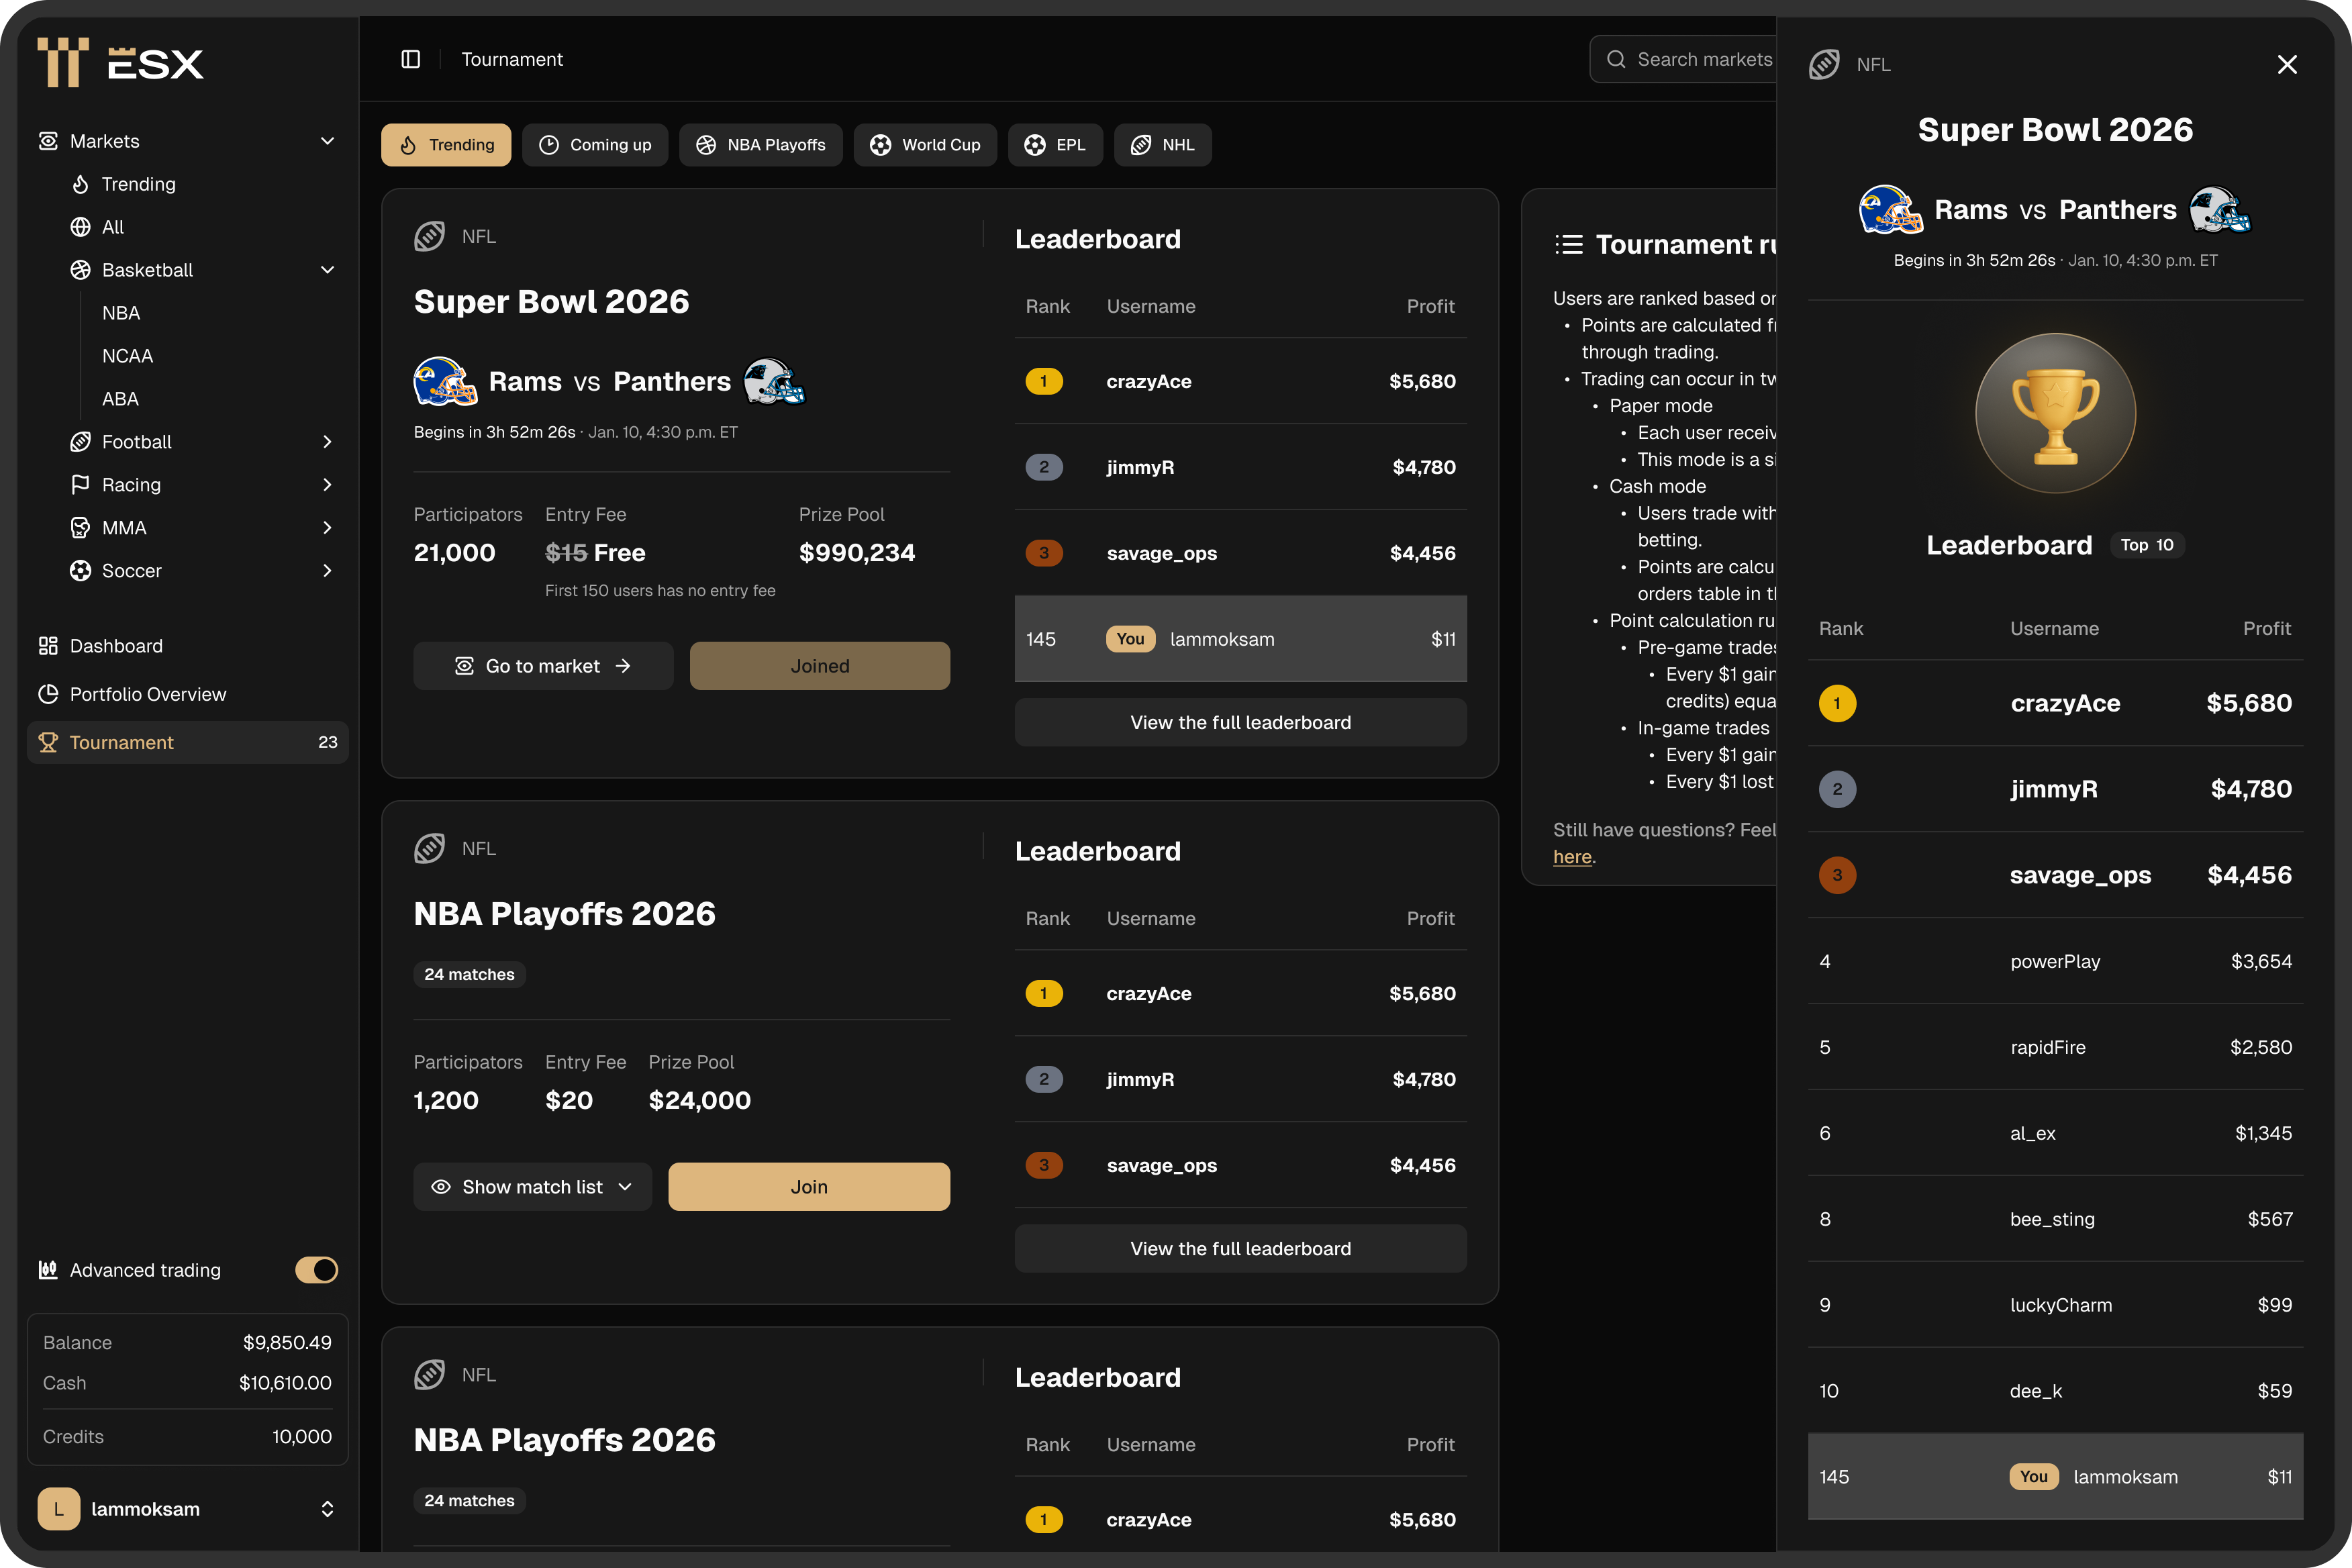Toggle the Advanced trading switch
The width and height of the screenshot is (2352, 1568).
317,1270
